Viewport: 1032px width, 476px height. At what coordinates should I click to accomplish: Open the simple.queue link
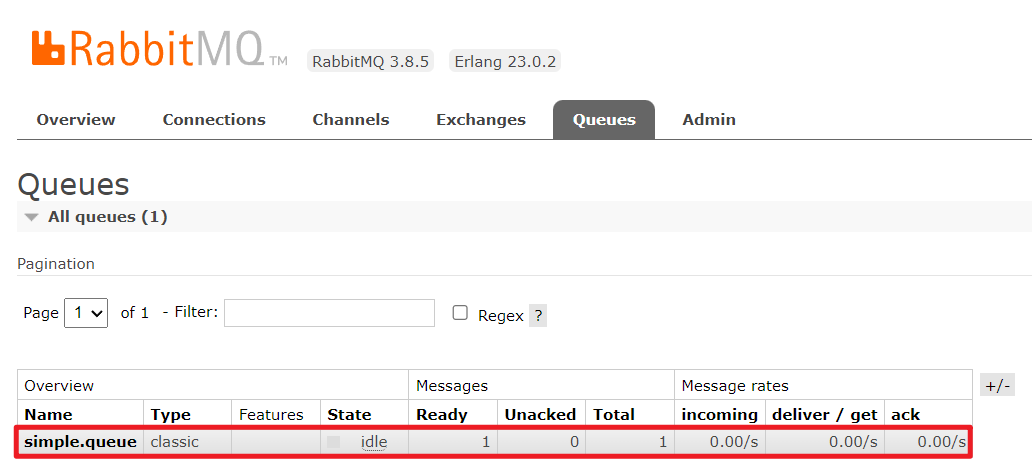point(80,442)
